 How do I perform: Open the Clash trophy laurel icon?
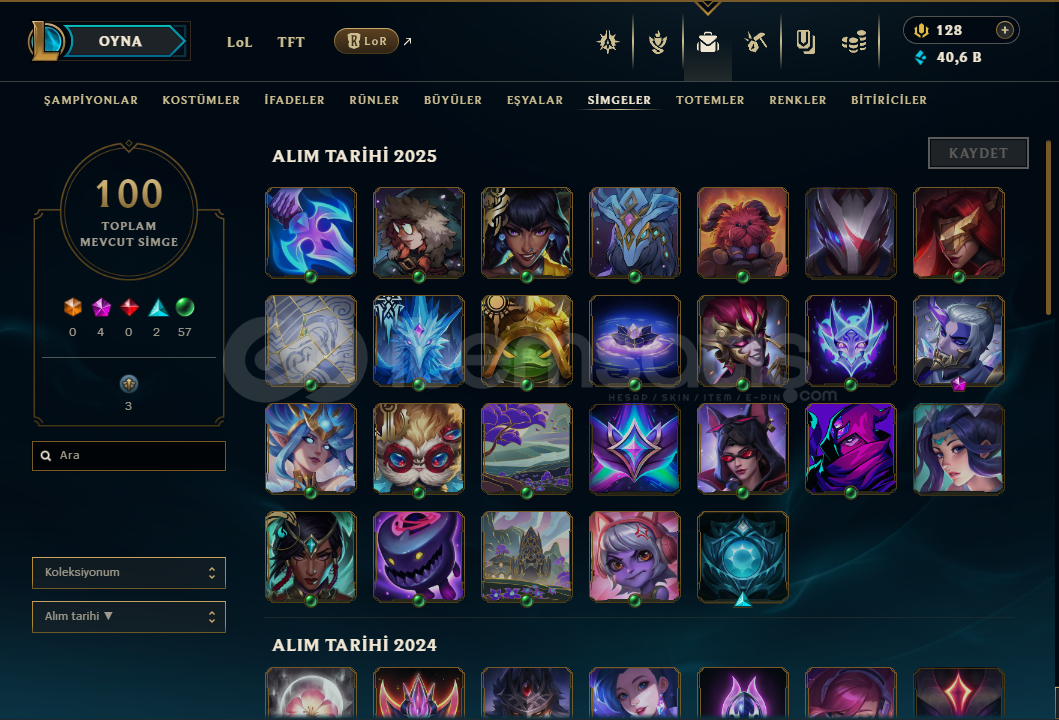[x=658, y=43]
